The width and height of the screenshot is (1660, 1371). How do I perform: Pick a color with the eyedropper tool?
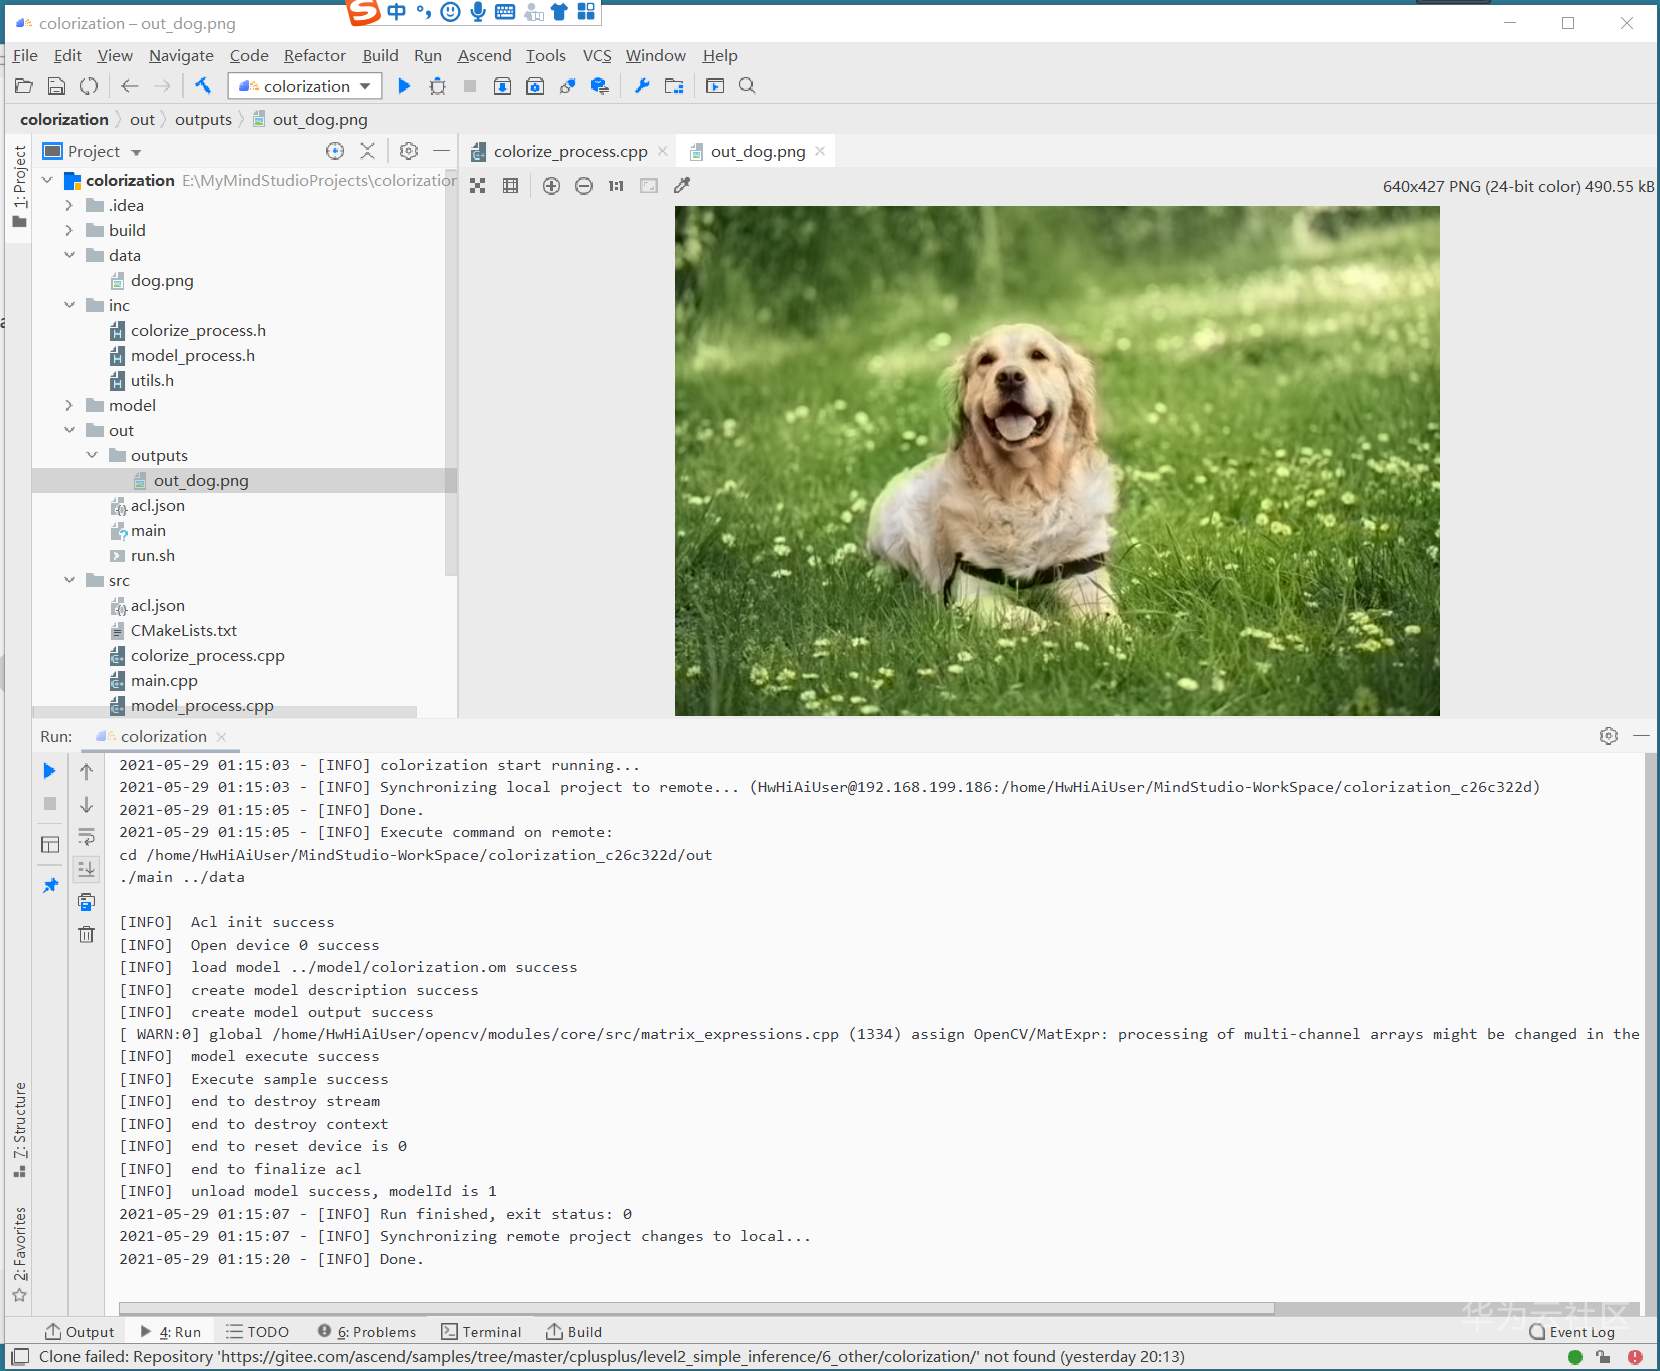[682, 185]
